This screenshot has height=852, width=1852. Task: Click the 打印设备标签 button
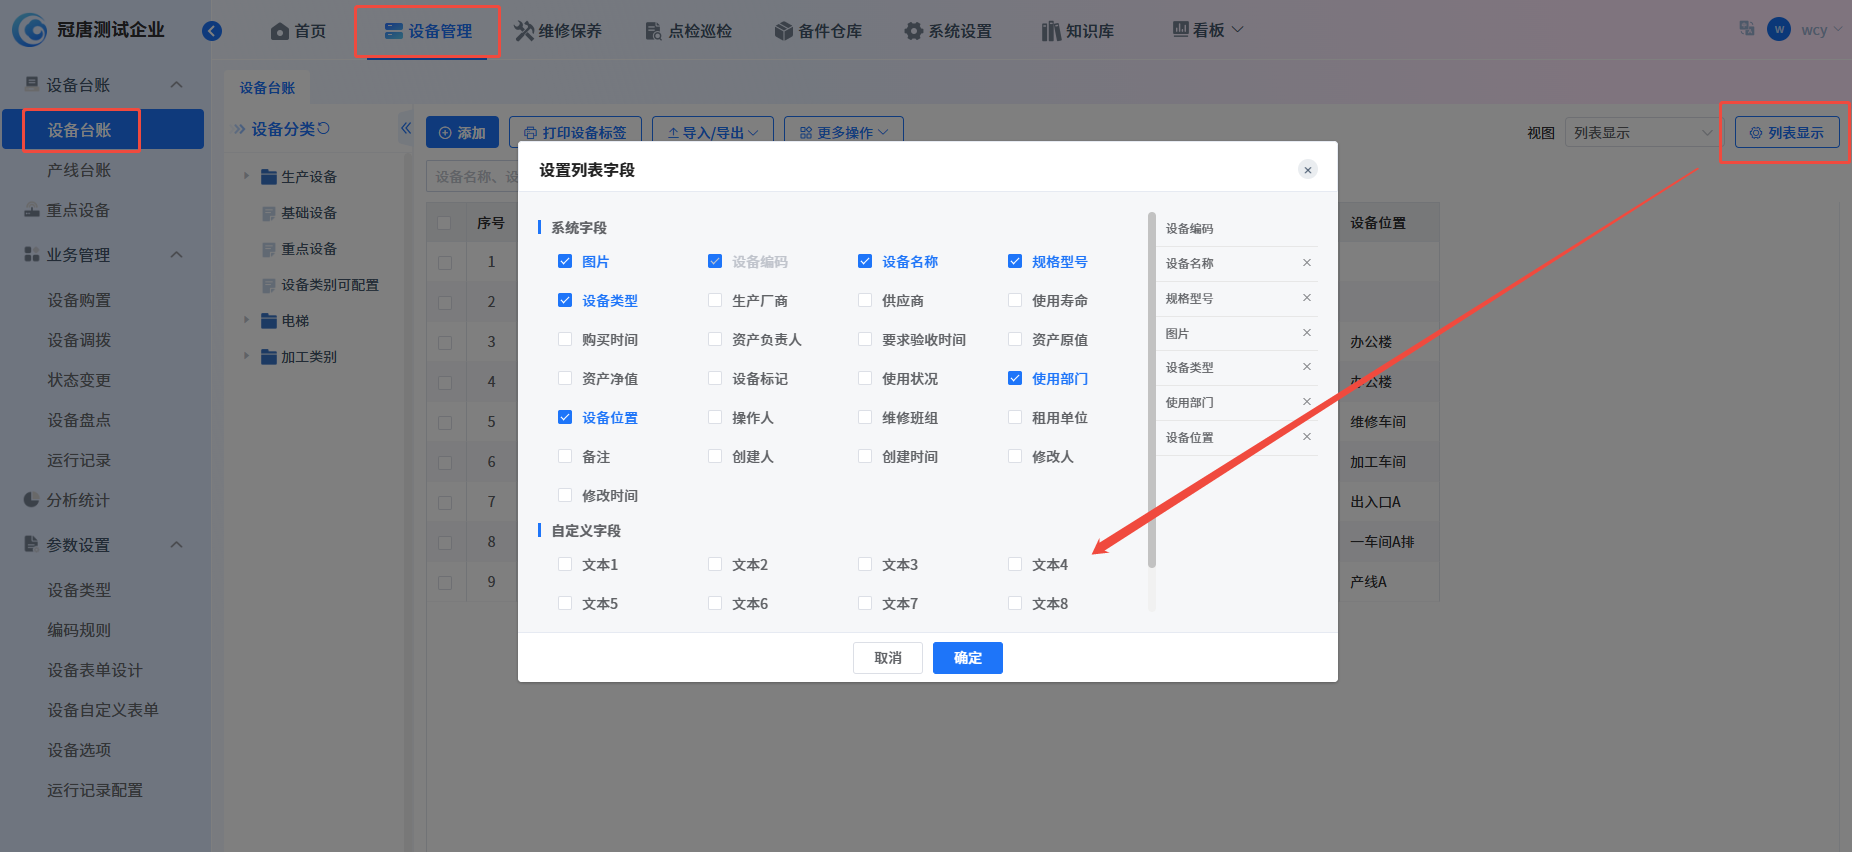[x=575, y=133]
